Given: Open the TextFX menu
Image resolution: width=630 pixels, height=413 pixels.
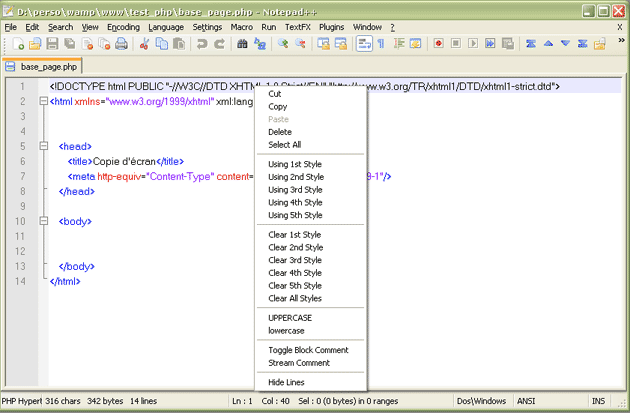Looking at the screenshot, I should (298, 27).
